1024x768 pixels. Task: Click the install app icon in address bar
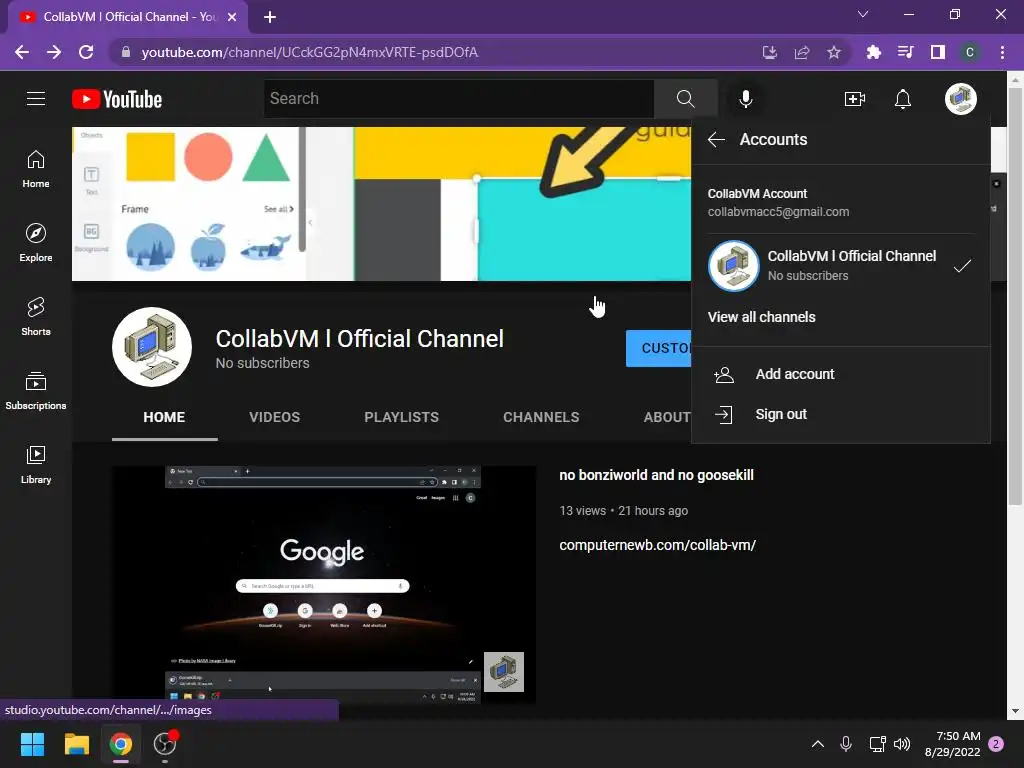click(770, 52)
